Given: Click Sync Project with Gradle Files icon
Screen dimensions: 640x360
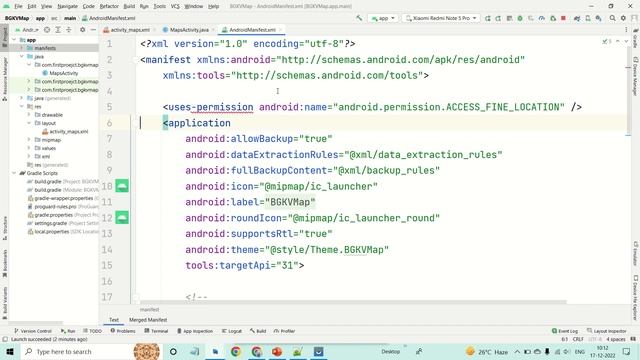Looking at the screenshot, I should tap(577, 18).
